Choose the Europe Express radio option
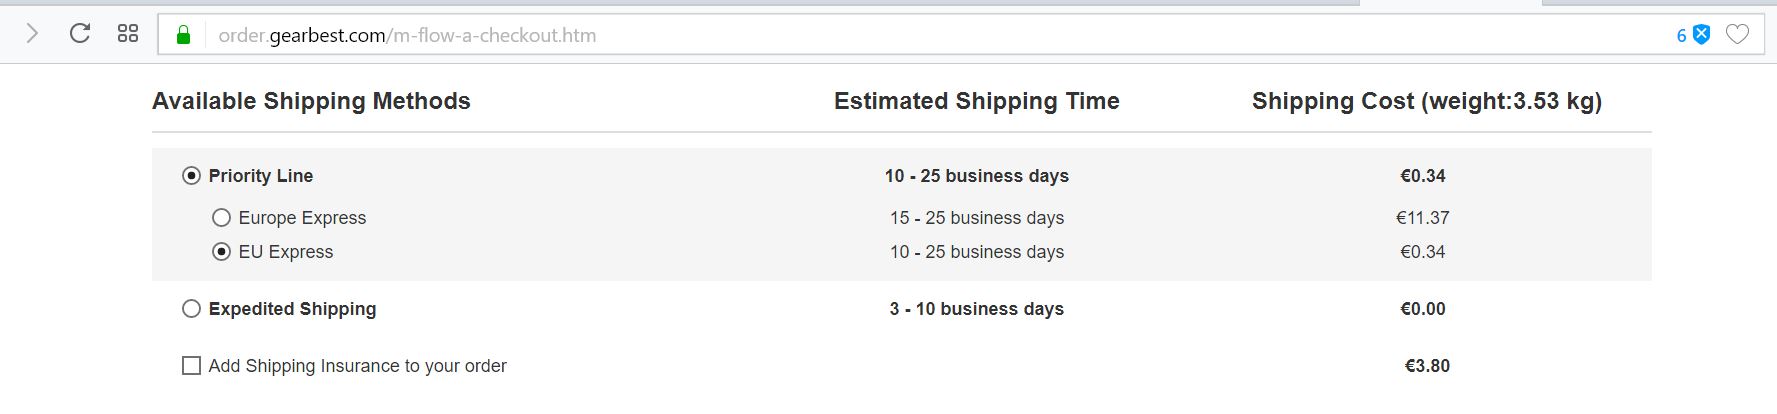 [222, 218]
